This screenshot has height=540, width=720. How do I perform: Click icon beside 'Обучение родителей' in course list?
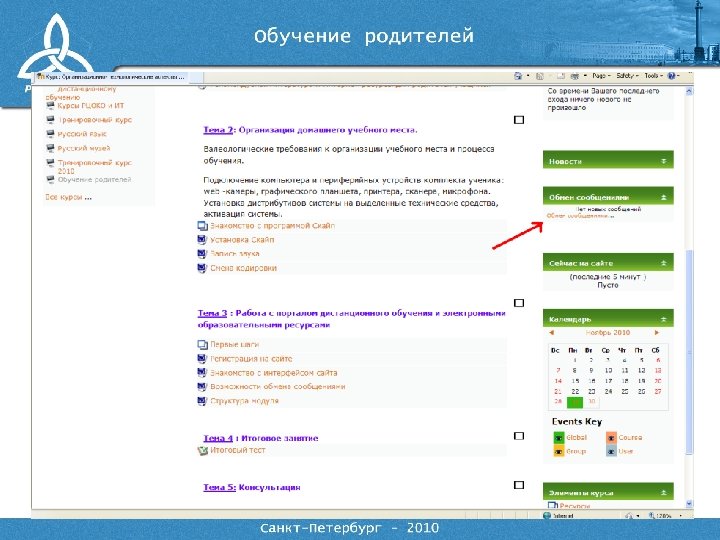(51, 180)
